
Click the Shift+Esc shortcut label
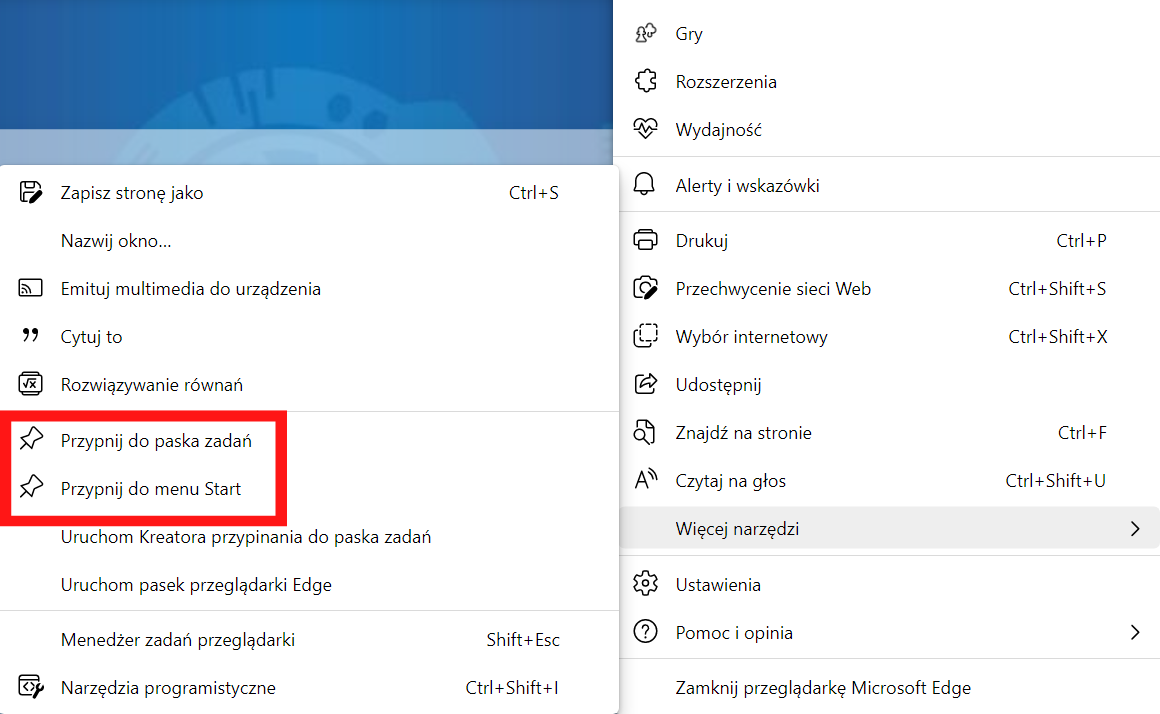(523, 639)
